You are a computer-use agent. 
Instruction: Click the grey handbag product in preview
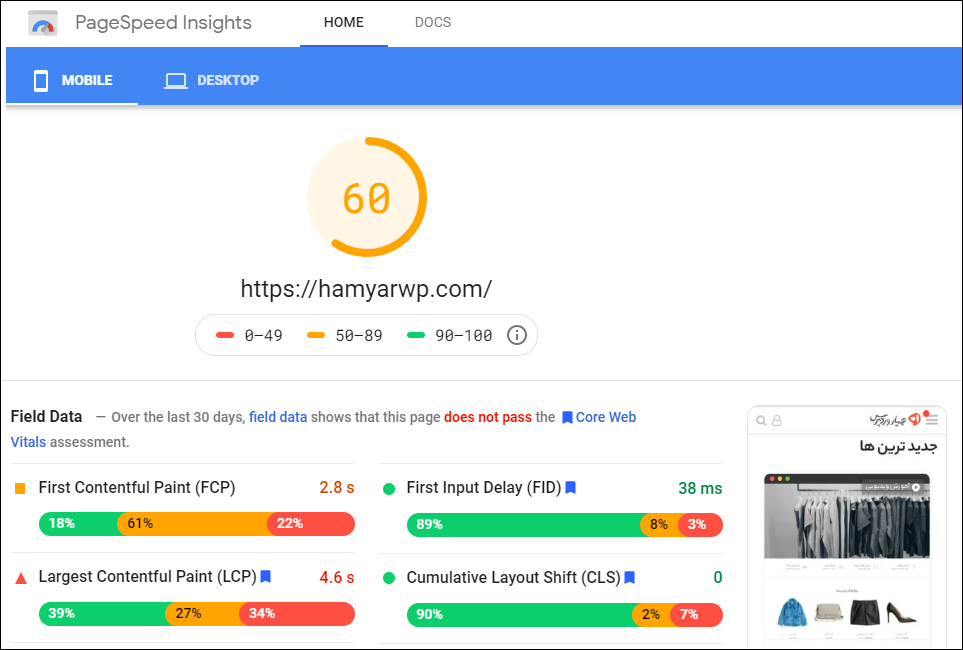click(828, 613)
